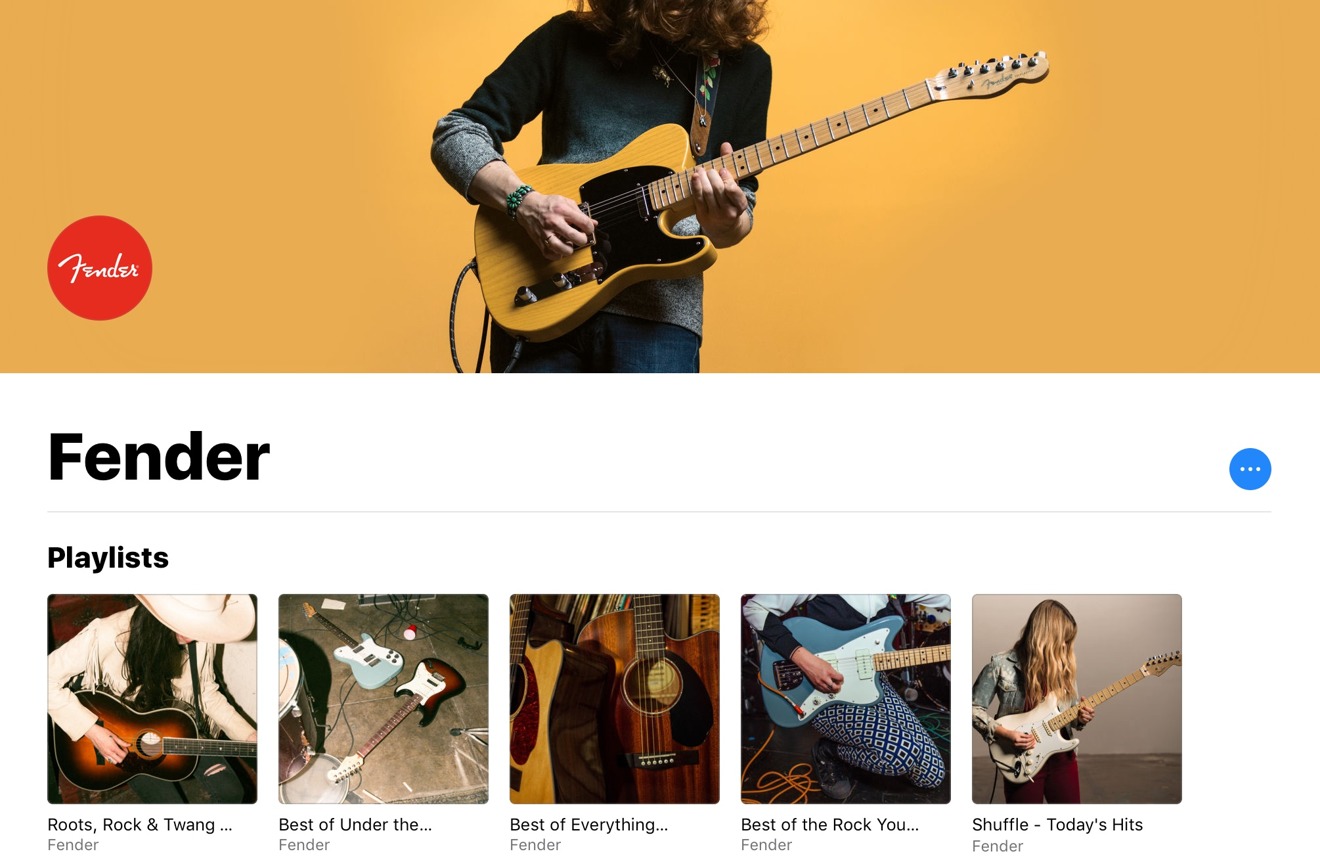Open the Roots, Rock & Twang playlist cover
The width and height of the screenshot is (1320, 862).
(x=152, y=699)
